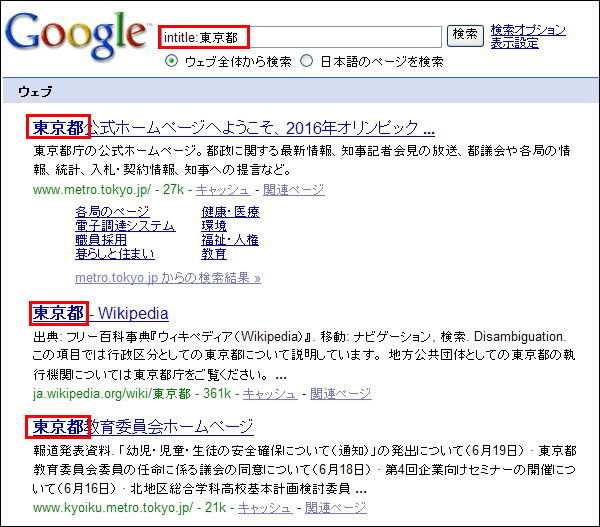Click the search box containing intitle:東京都

[300, 37]
